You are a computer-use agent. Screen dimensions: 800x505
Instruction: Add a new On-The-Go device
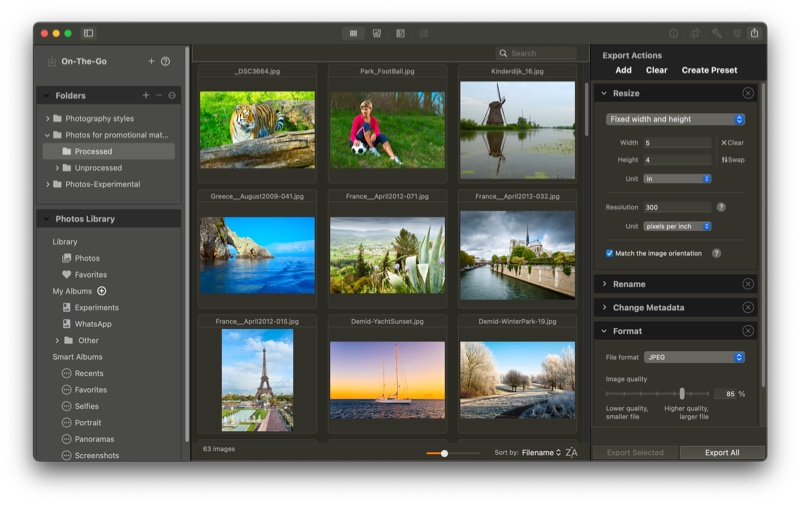151,61
